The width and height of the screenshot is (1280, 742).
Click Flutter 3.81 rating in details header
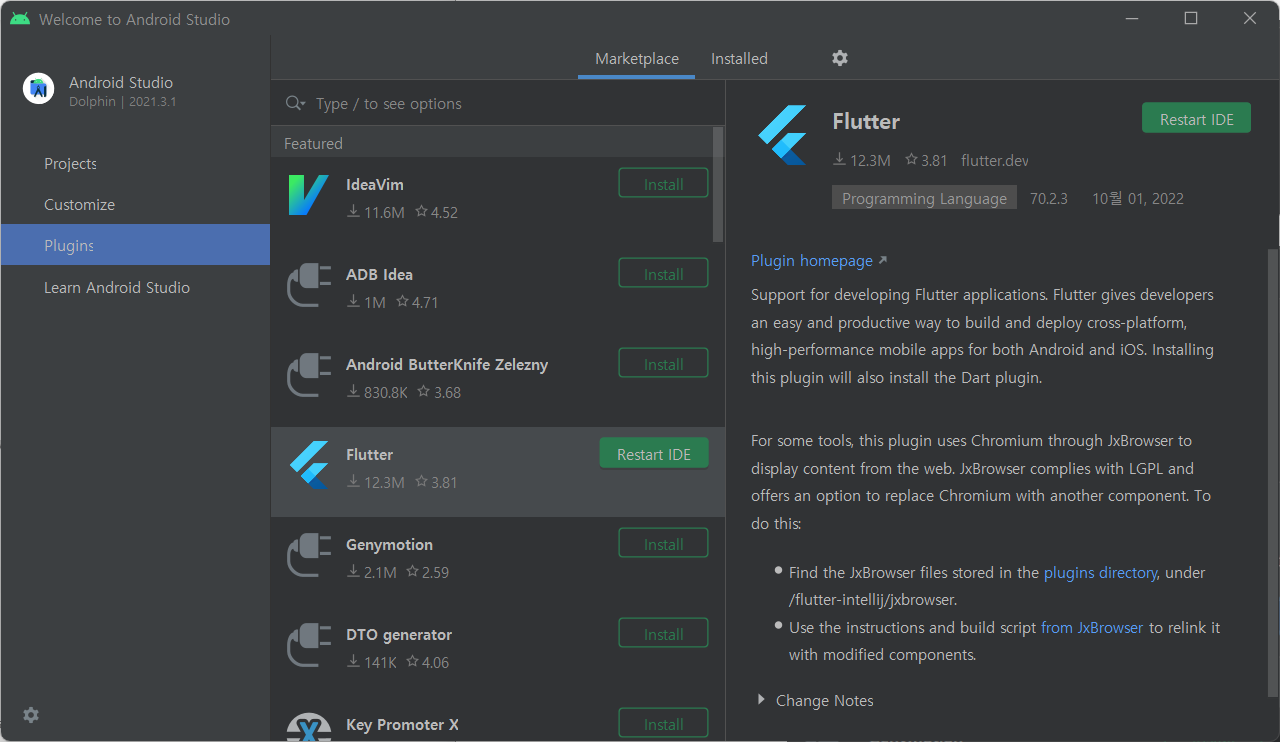click(x=926, y=160)
